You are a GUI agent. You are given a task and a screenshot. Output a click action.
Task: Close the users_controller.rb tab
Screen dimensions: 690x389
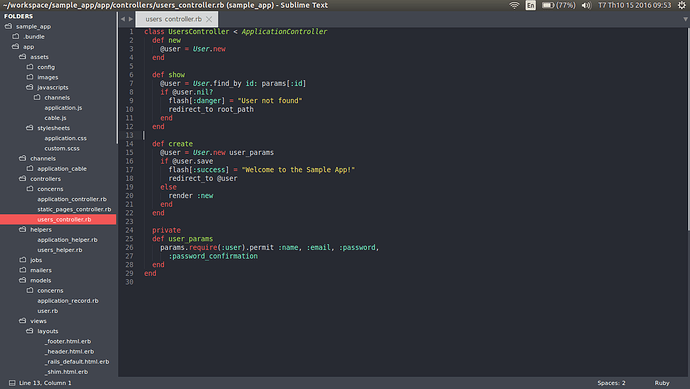click(209, 19)
